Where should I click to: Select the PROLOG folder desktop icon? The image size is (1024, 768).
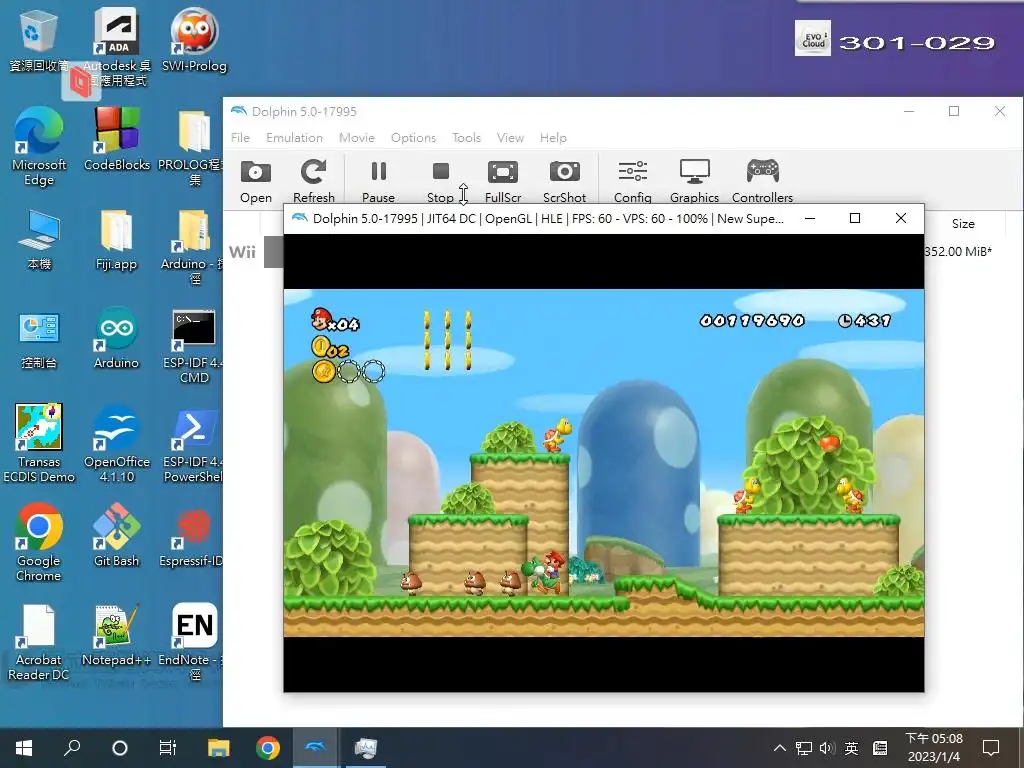[193, 147]
